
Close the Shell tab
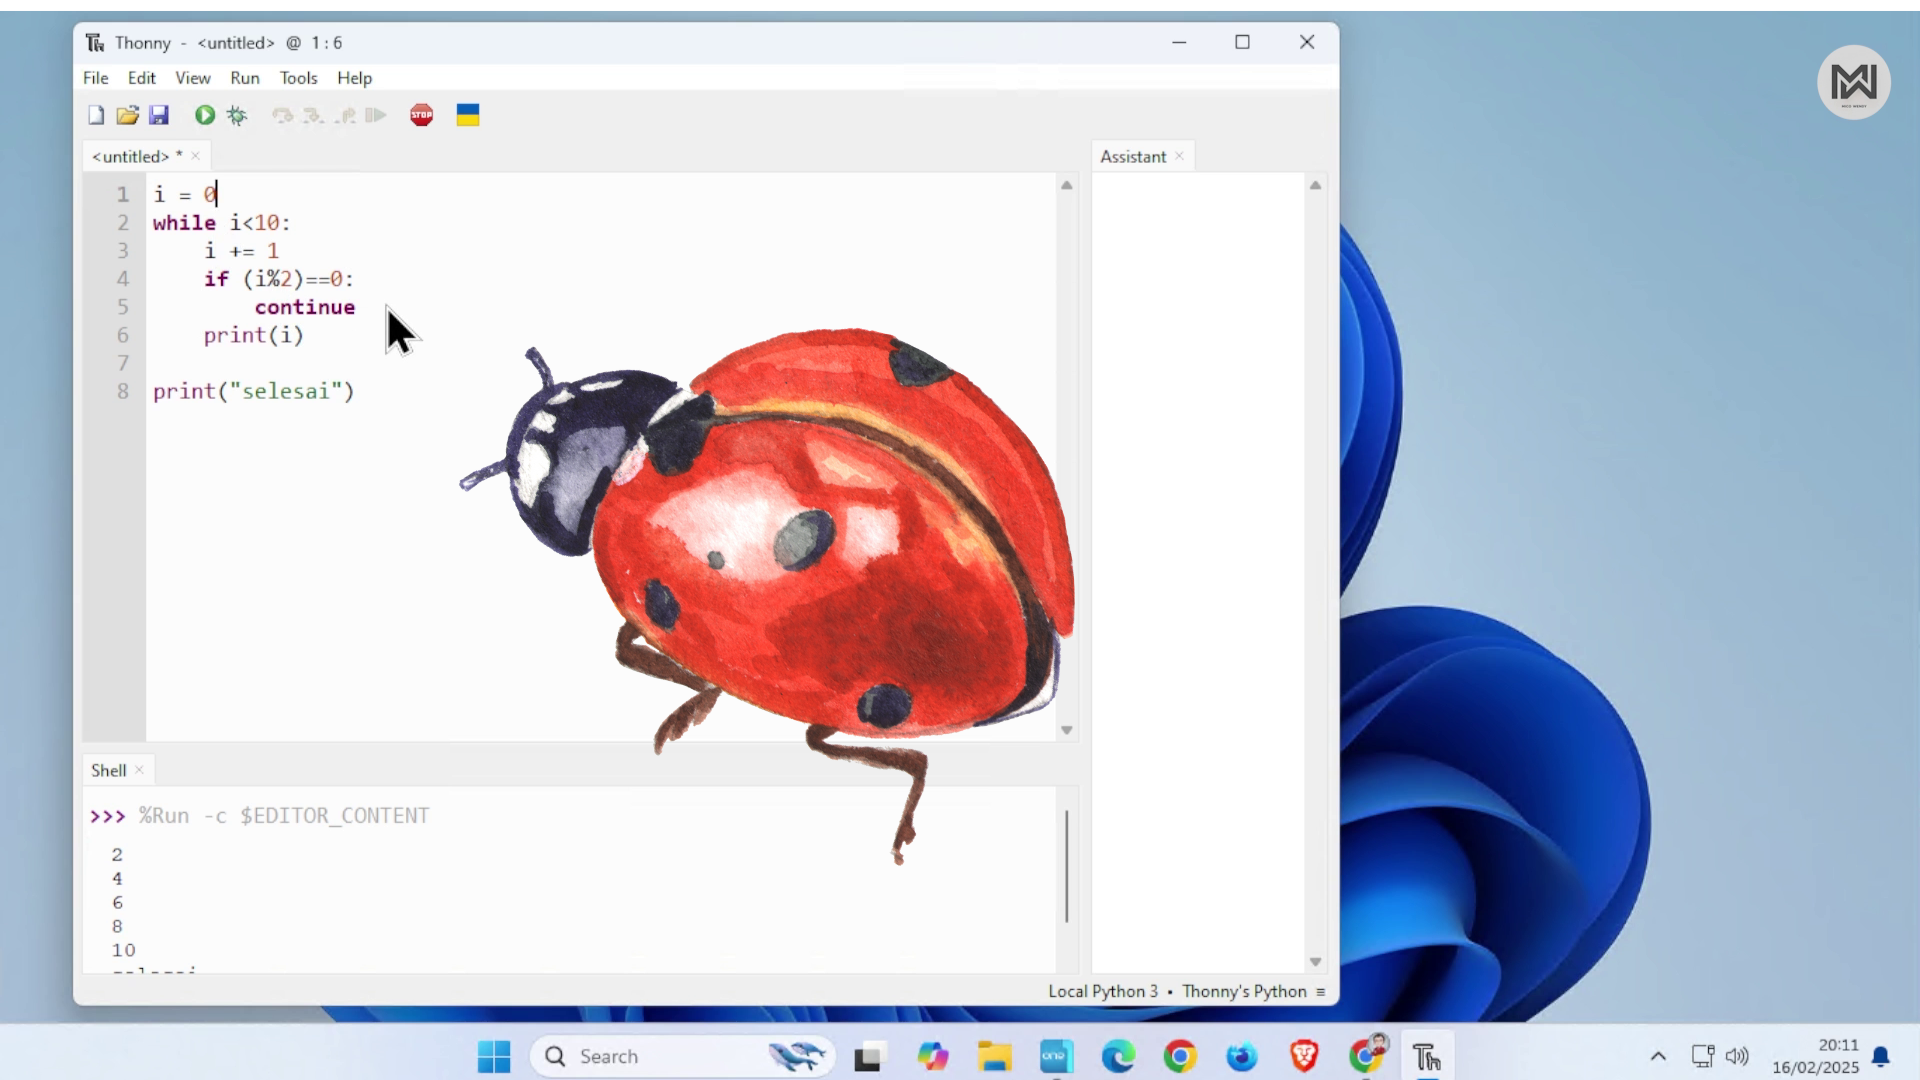click(139, 770)
